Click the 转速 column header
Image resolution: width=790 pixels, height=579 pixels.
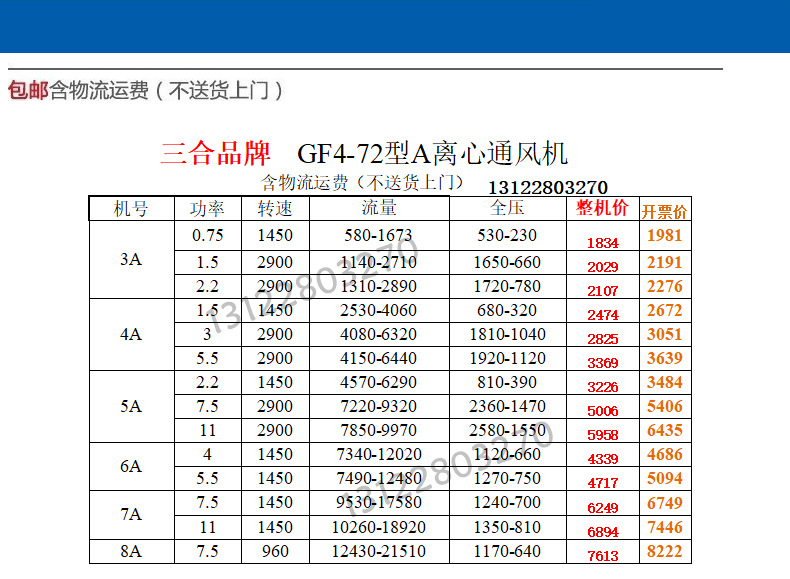tap(275, 209)
